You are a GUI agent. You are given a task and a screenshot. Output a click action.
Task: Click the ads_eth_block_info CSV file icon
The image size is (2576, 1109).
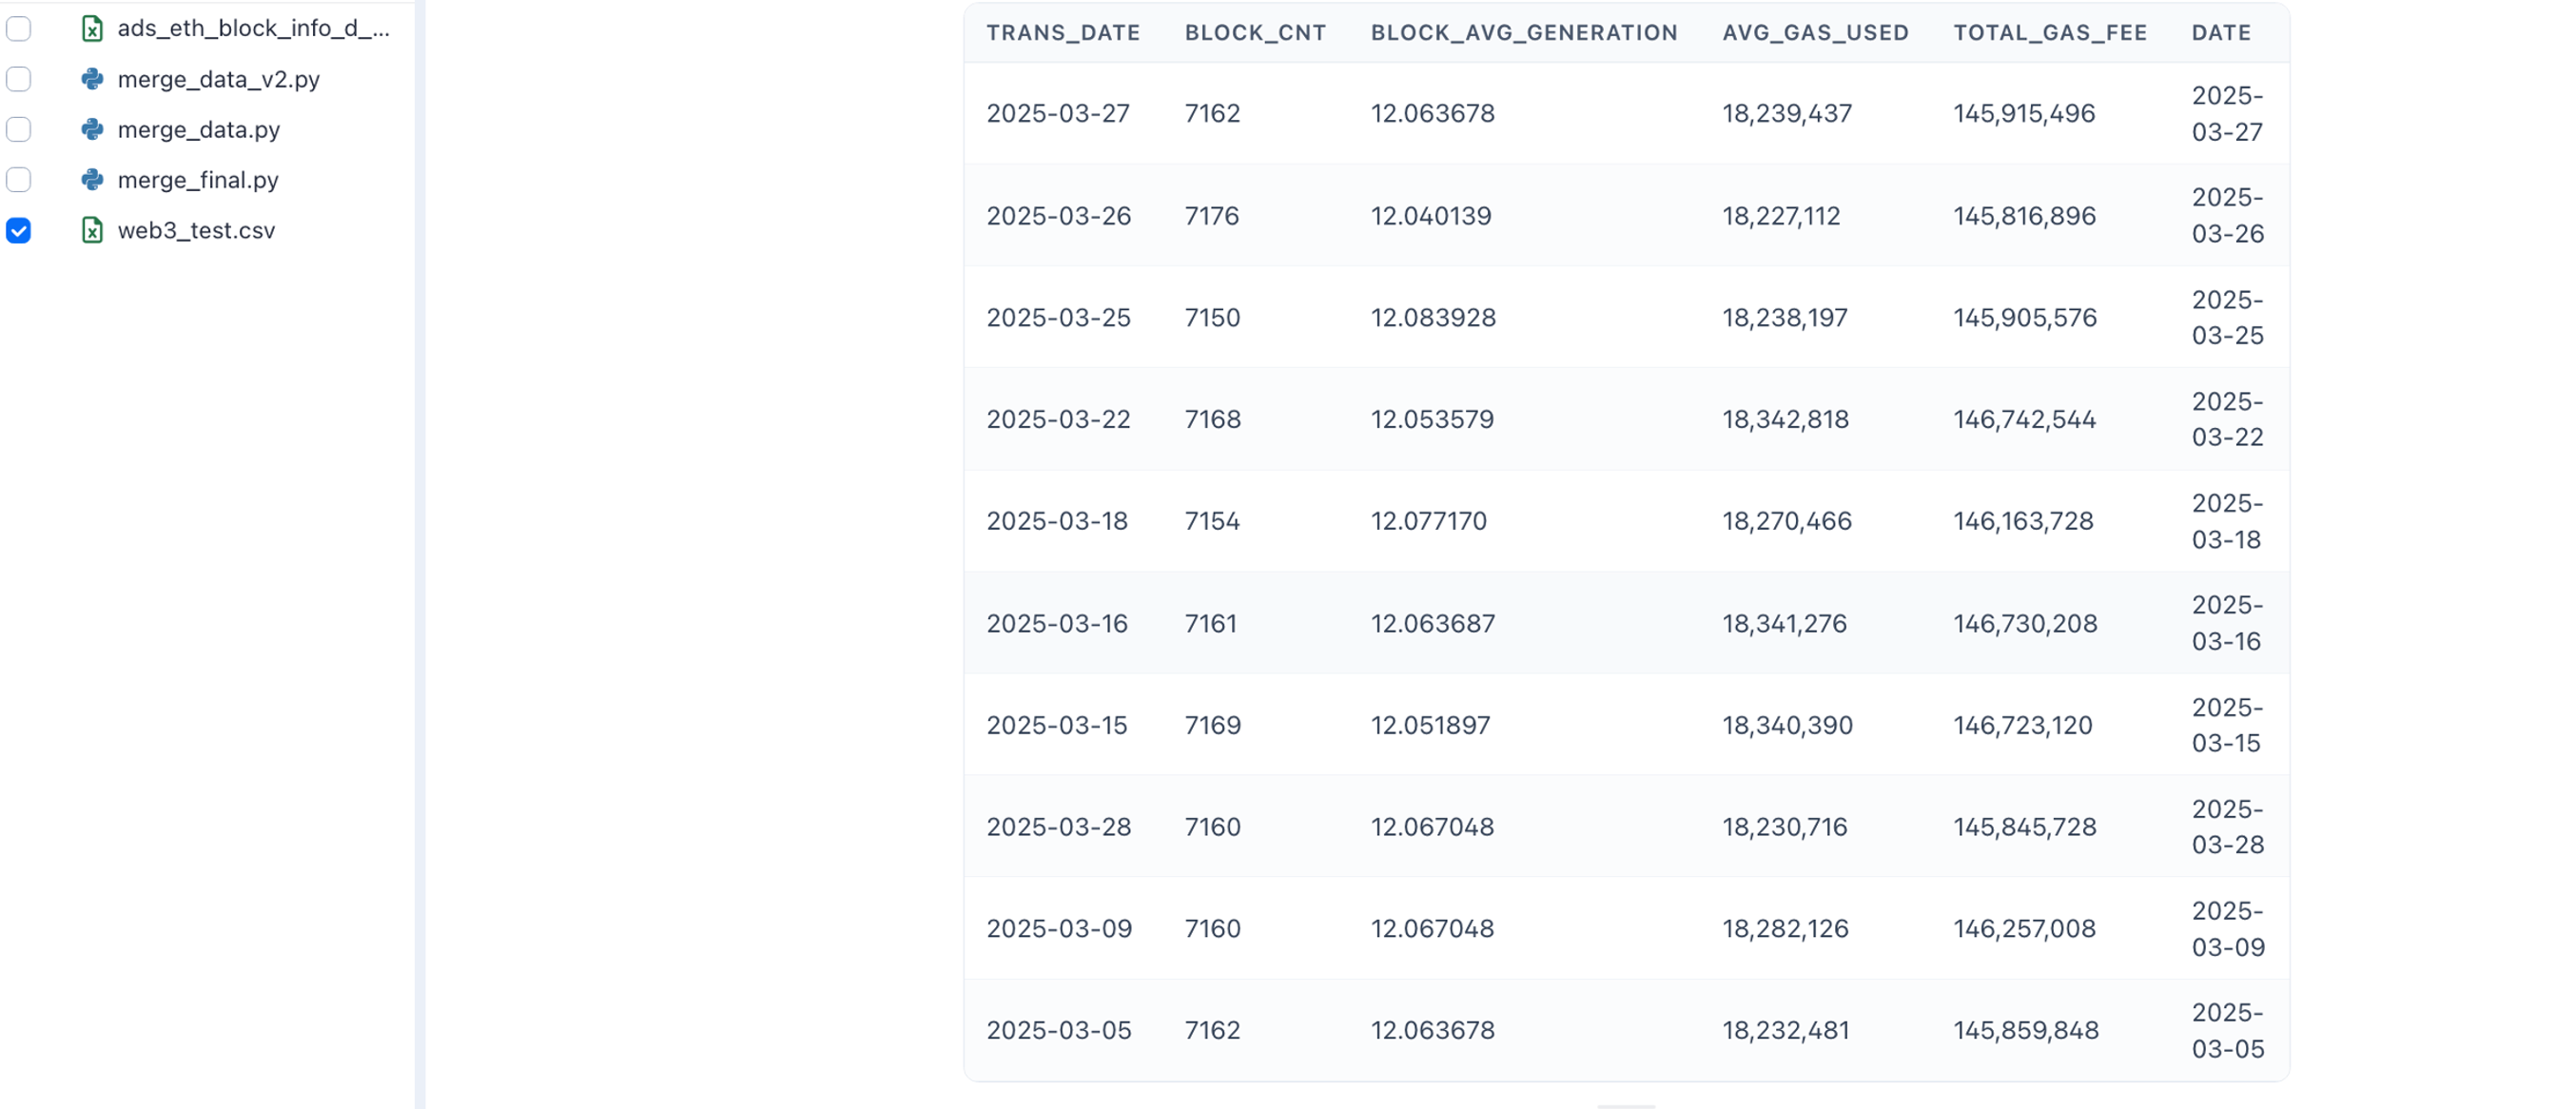92,28
